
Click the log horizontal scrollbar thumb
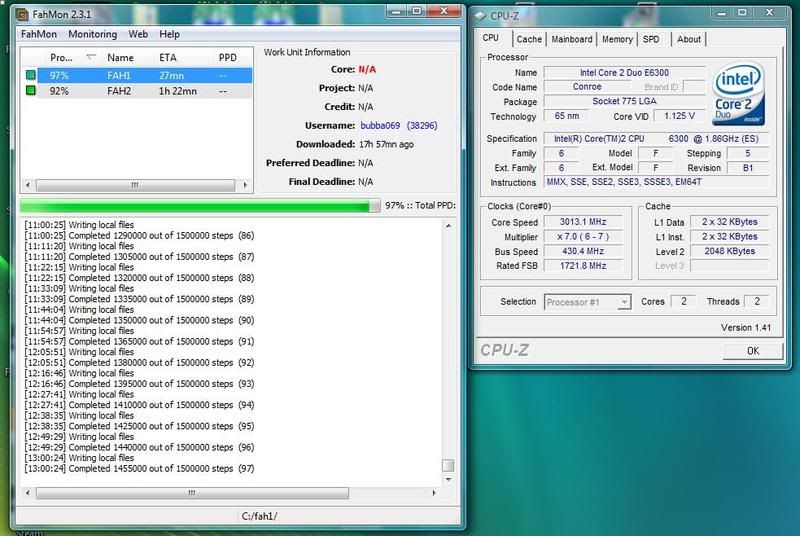coord(192,493)
